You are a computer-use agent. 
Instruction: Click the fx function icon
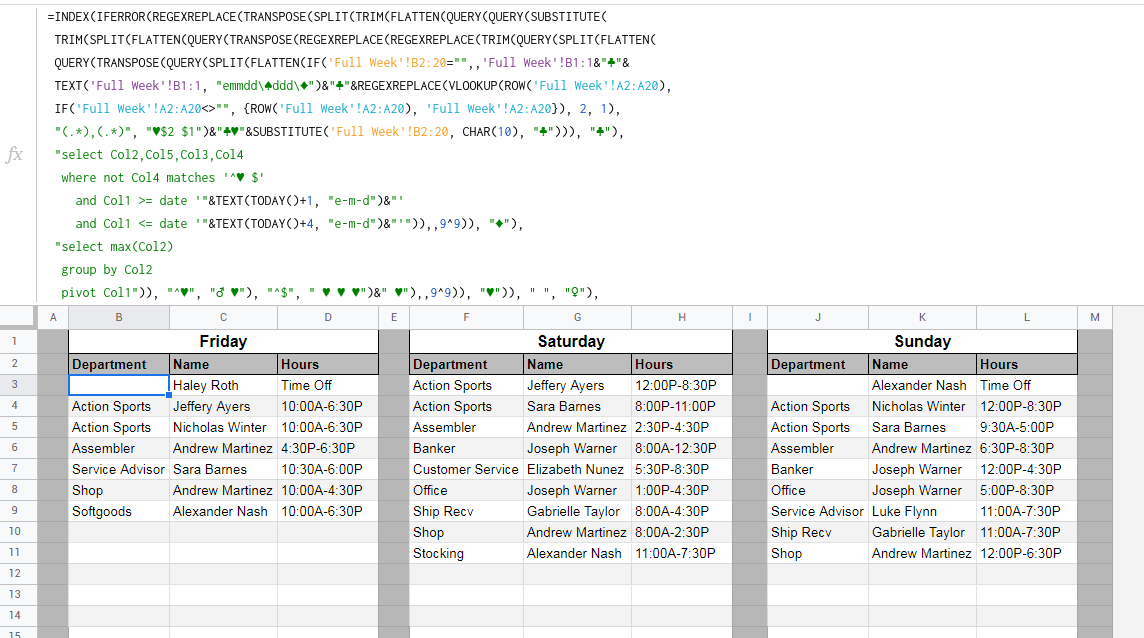(x=14, y=154)
